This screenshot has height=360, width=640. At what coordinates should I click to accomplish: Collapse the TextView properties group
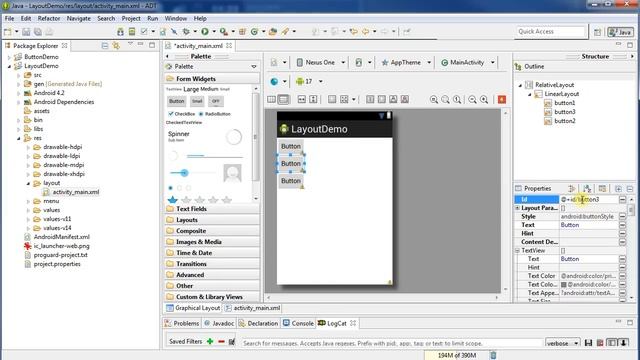[517, 251]
